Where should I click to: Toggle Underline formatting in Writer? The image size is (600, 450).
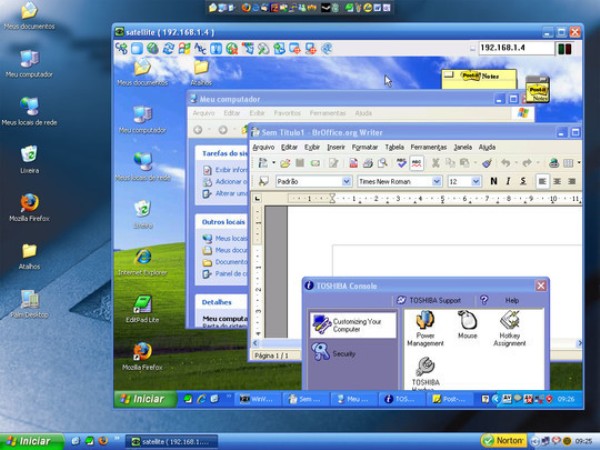point(522,181)
